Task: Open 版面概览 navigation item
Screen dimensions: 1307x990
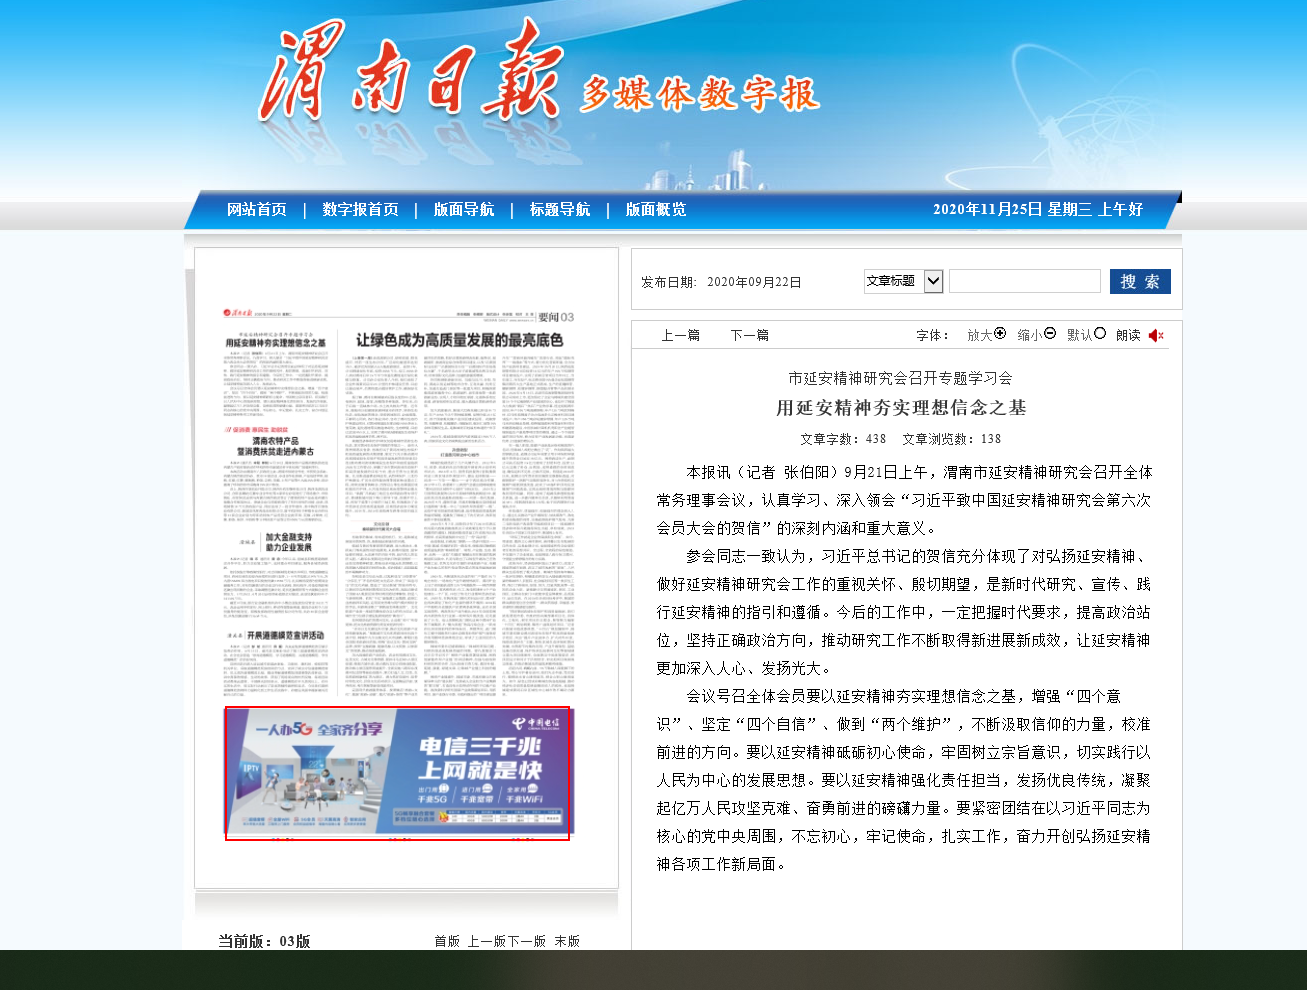Action: pyautogui.click(x=656, y=209)
